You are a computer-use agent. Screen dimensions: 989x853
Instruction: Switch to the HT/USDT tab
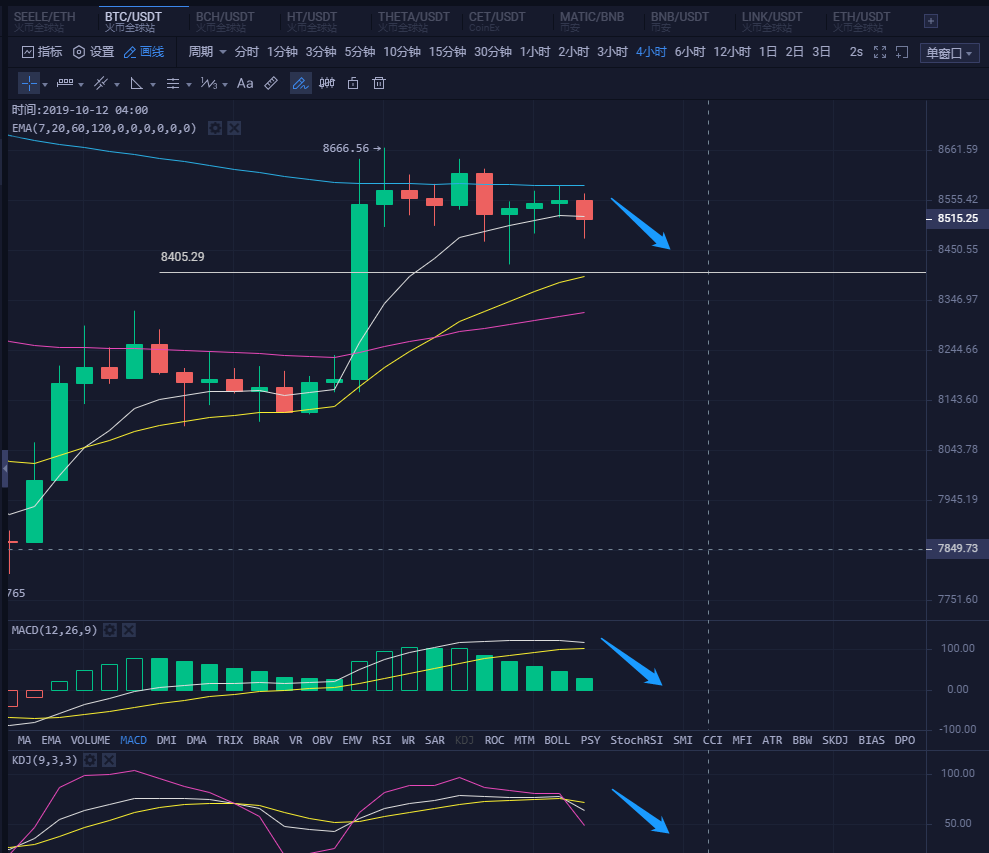click(312, 21)
